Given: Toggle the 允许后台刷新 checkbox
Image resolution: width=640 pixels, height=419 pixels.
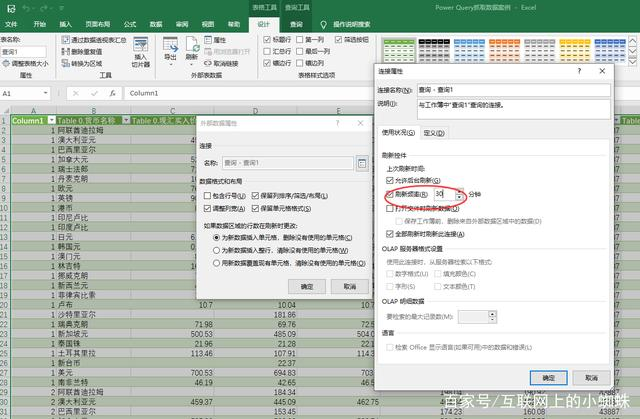Looking at the screenshot, I should tap(389, 183).
